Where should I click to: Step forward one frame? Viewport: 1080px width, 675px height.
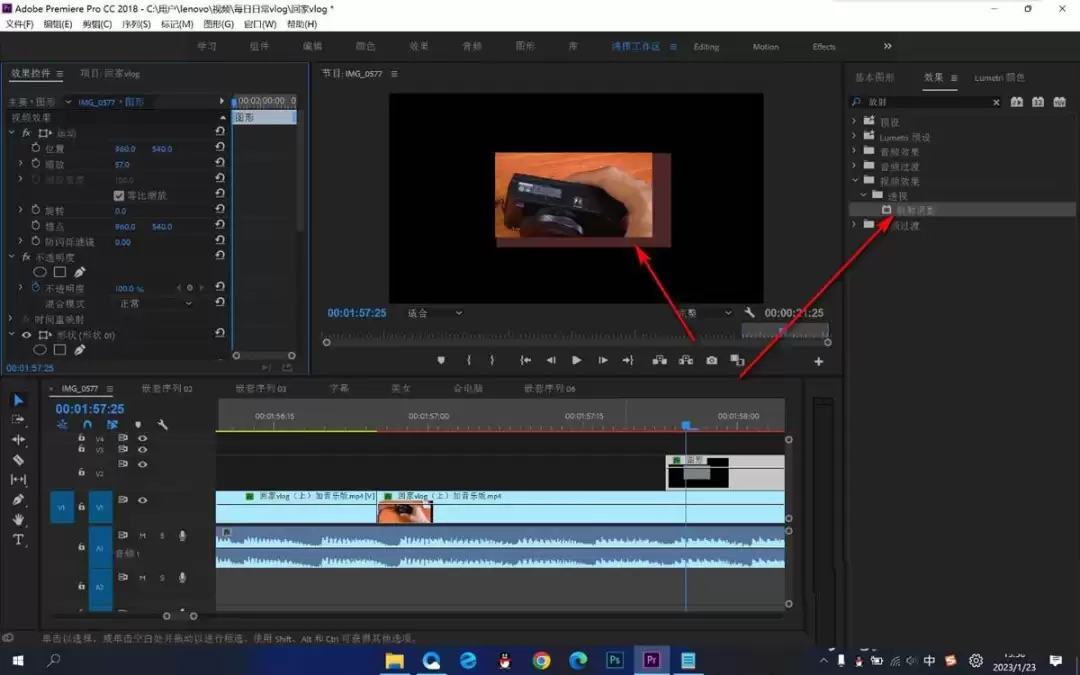pos(603,360)
